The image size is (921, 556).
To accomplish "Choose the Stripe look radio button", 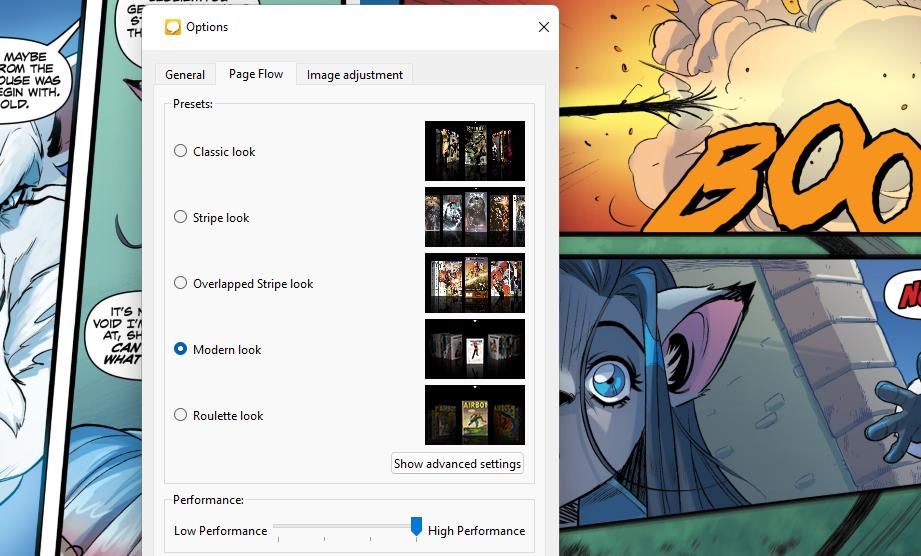I will pos(180,217).
